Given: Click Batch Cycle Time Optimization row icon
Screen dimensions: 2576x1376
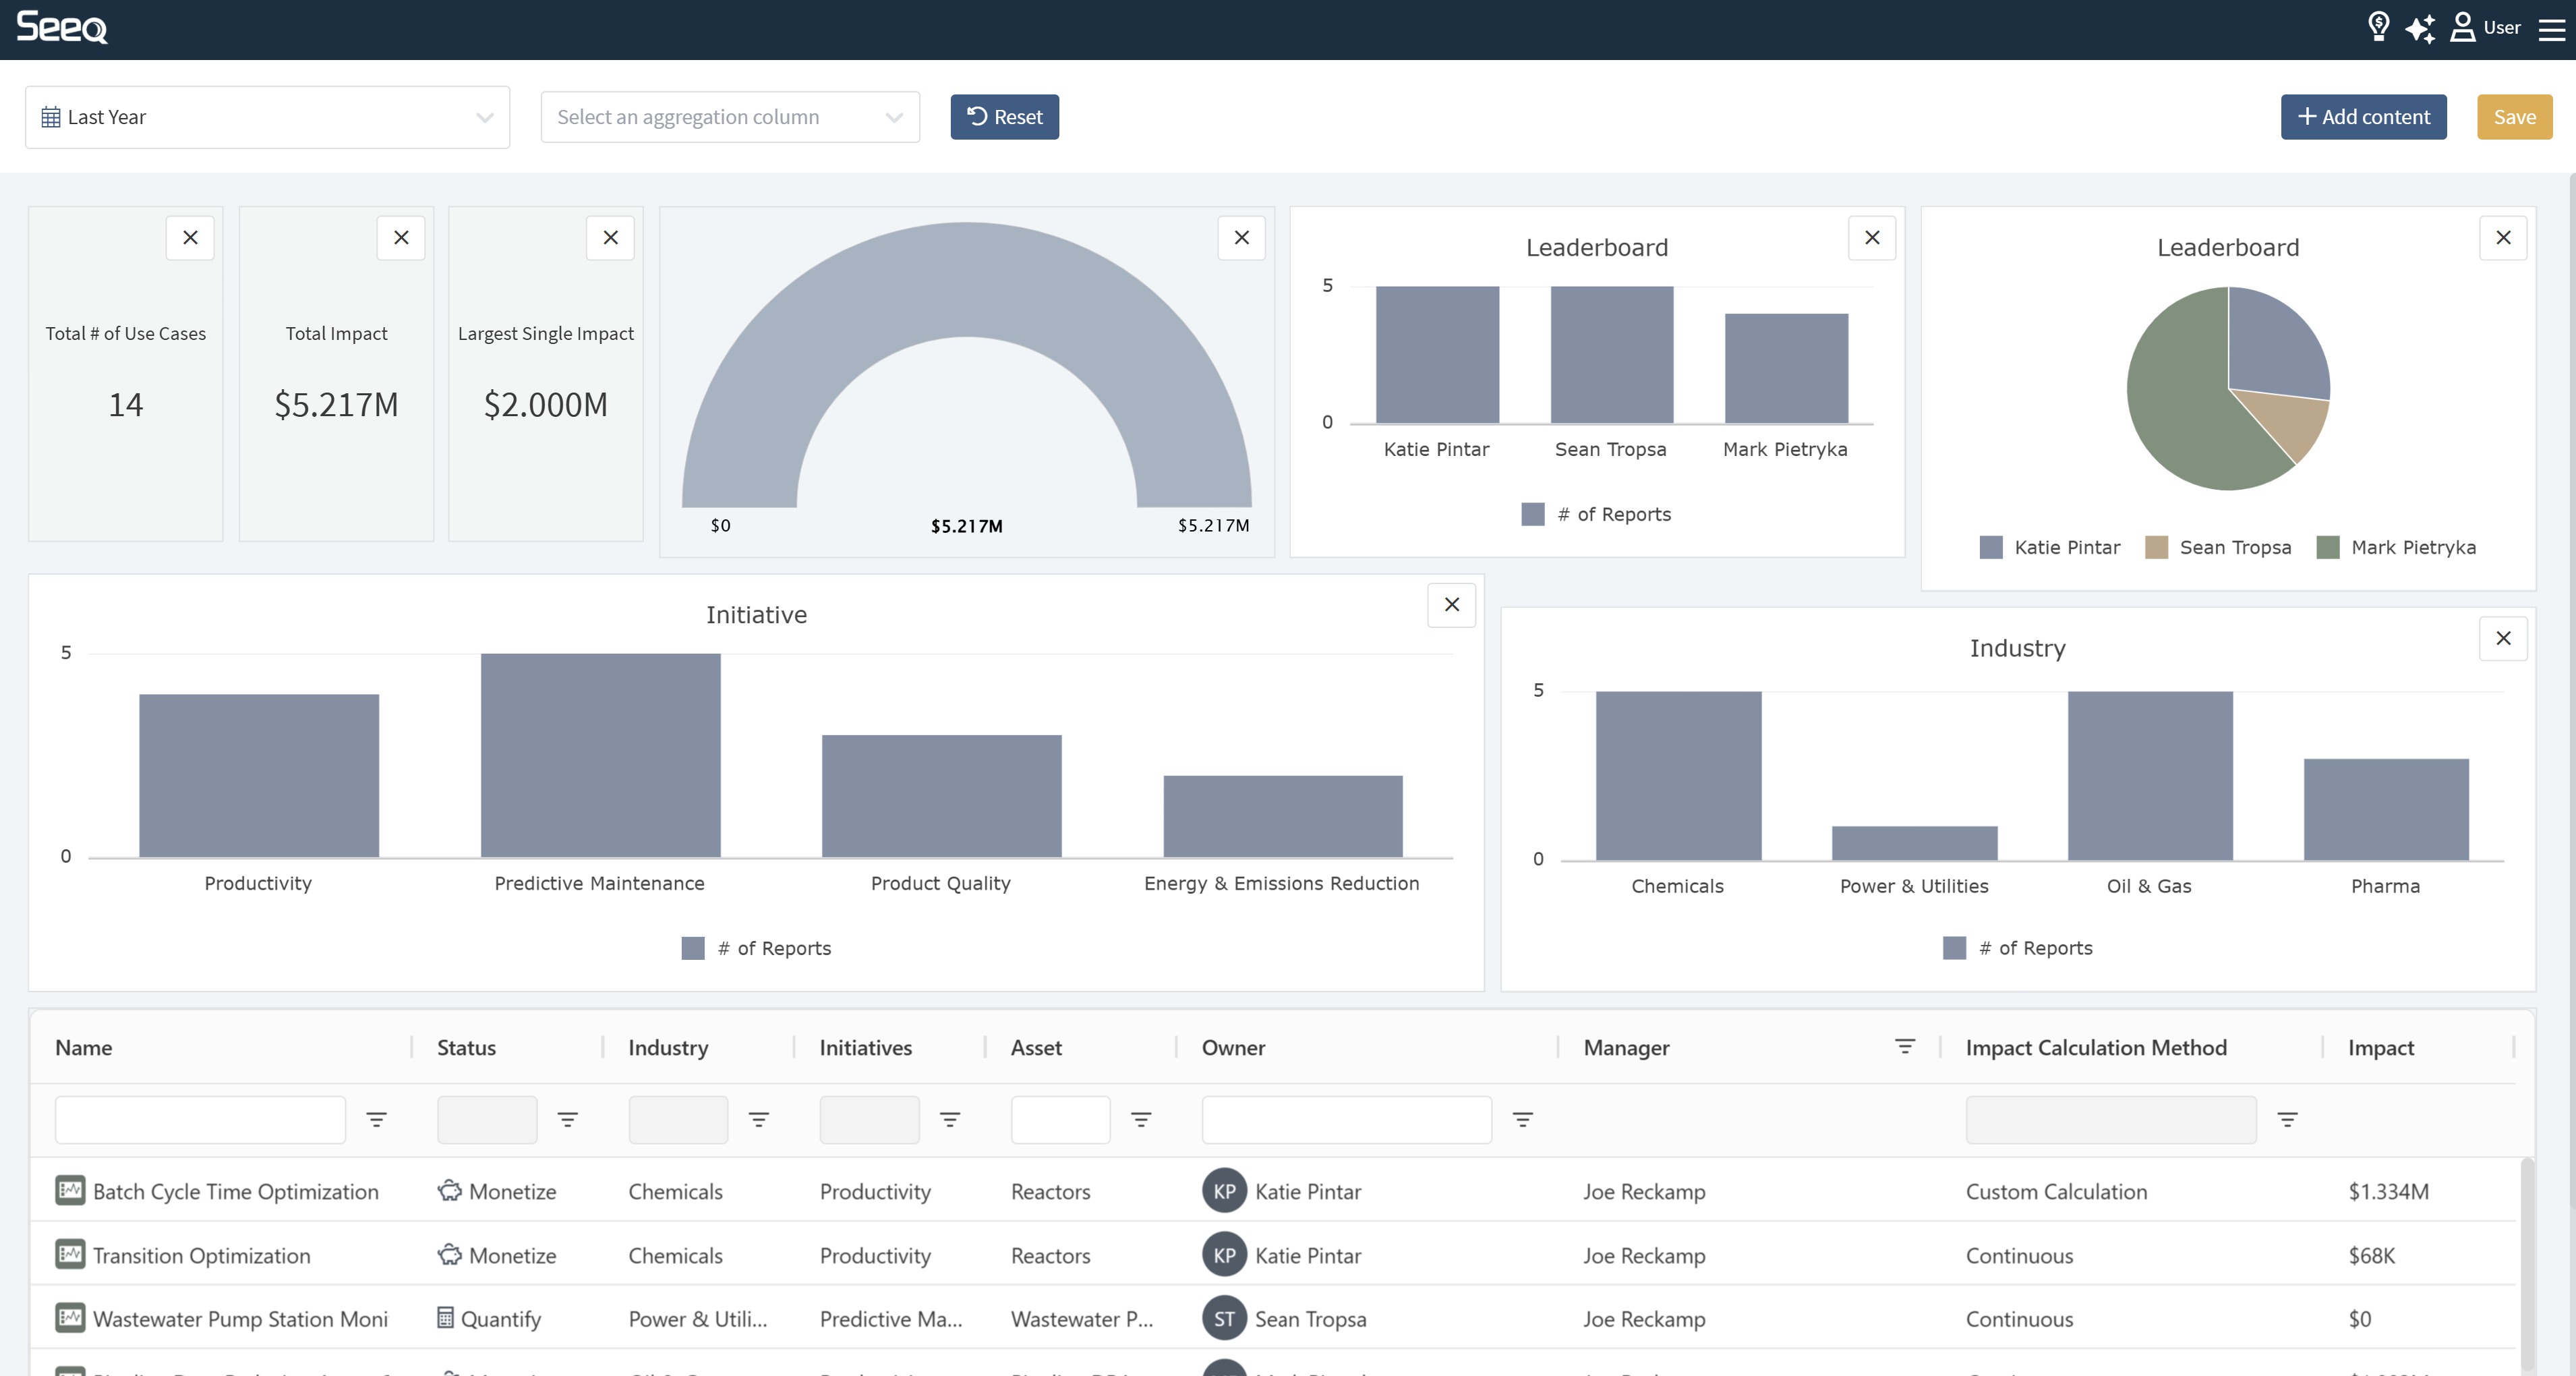Looking at the screenshot, I should click(70, 1190).
